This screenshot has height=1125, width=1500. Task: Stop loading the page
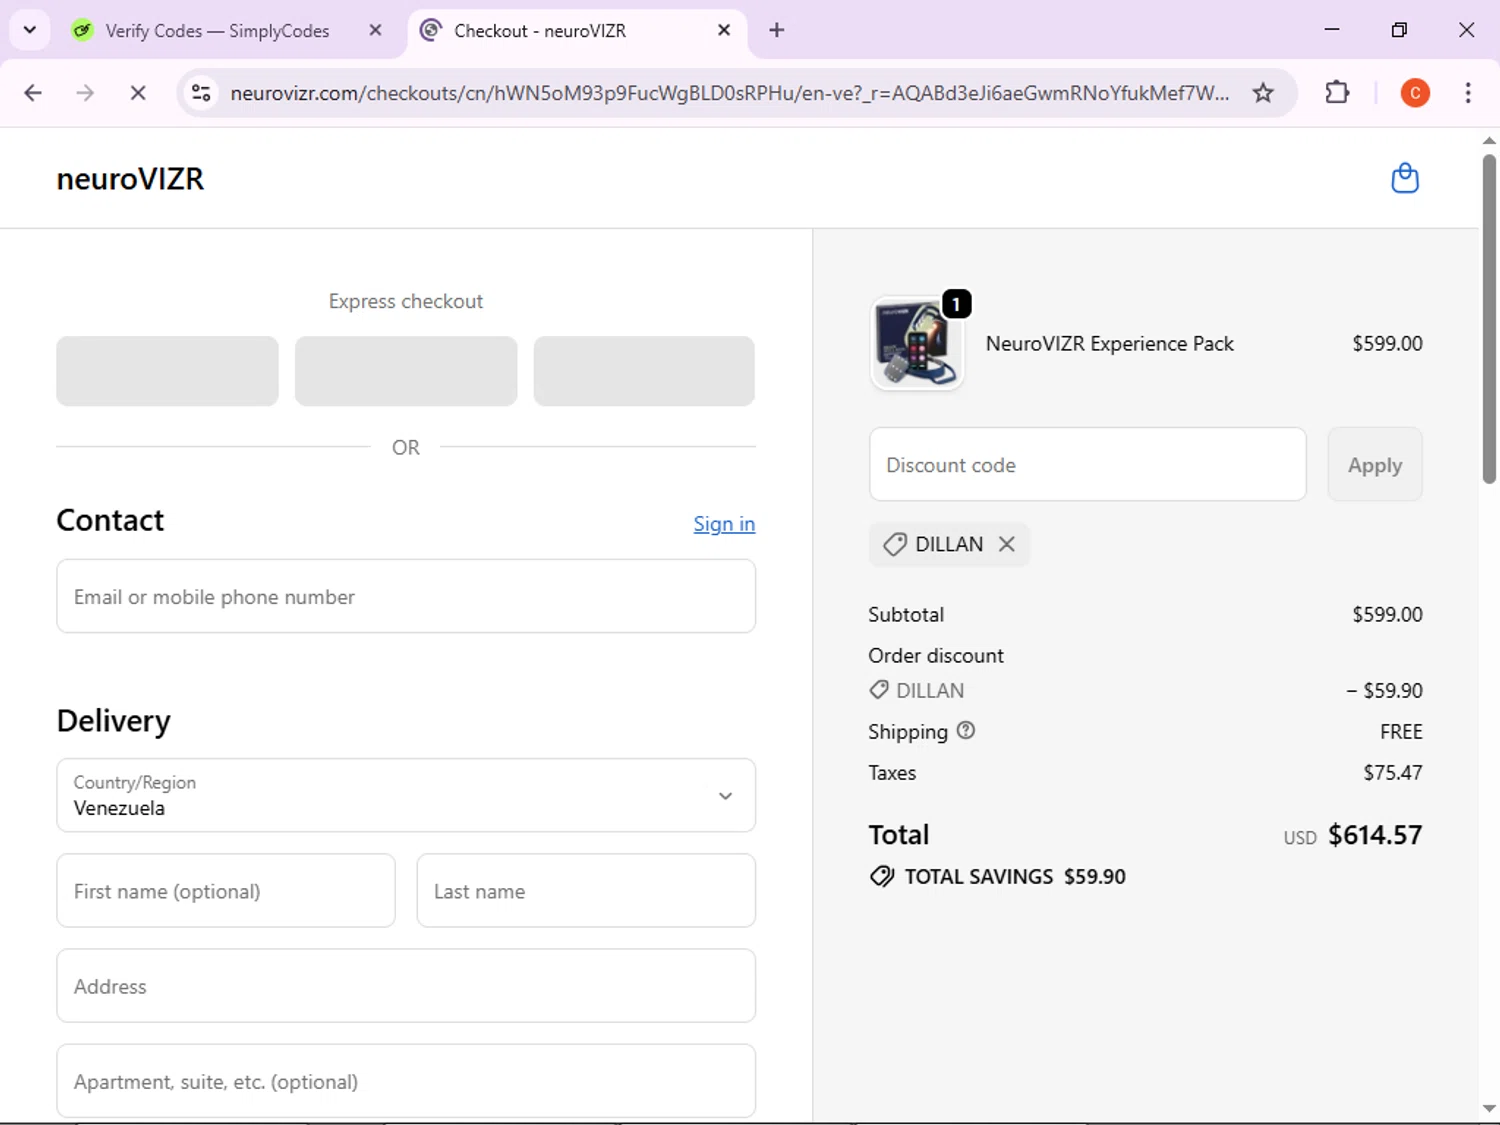click(x=138, y=93)
